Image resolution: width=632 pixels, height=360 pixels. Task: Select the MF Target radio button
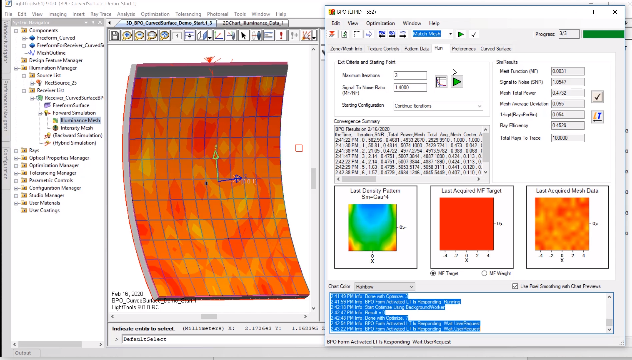click(x=433, y=273)
